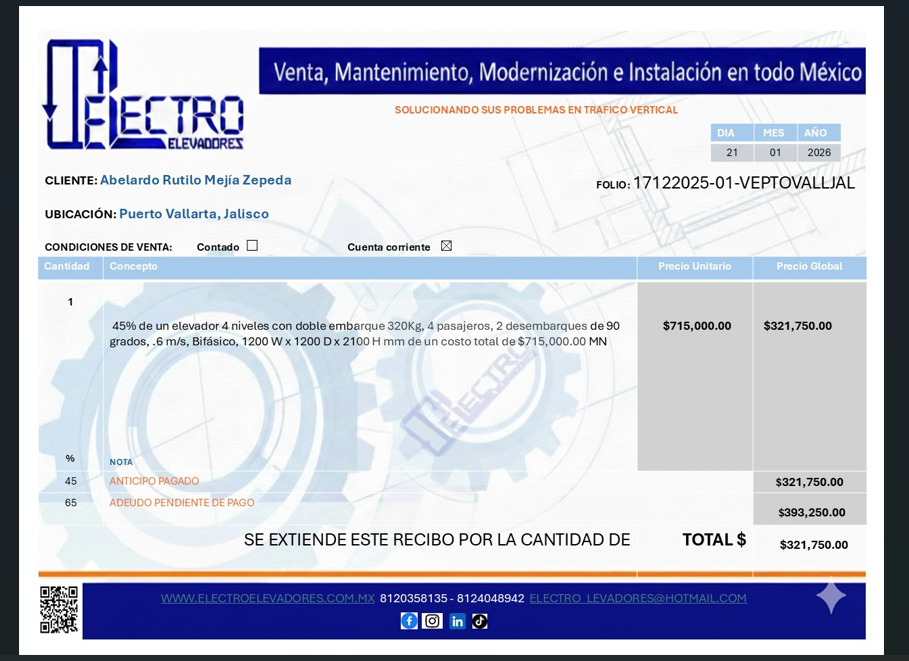
Task: Click the Precio Global column header
Action: pyautogui.click(x=809, y=267)
